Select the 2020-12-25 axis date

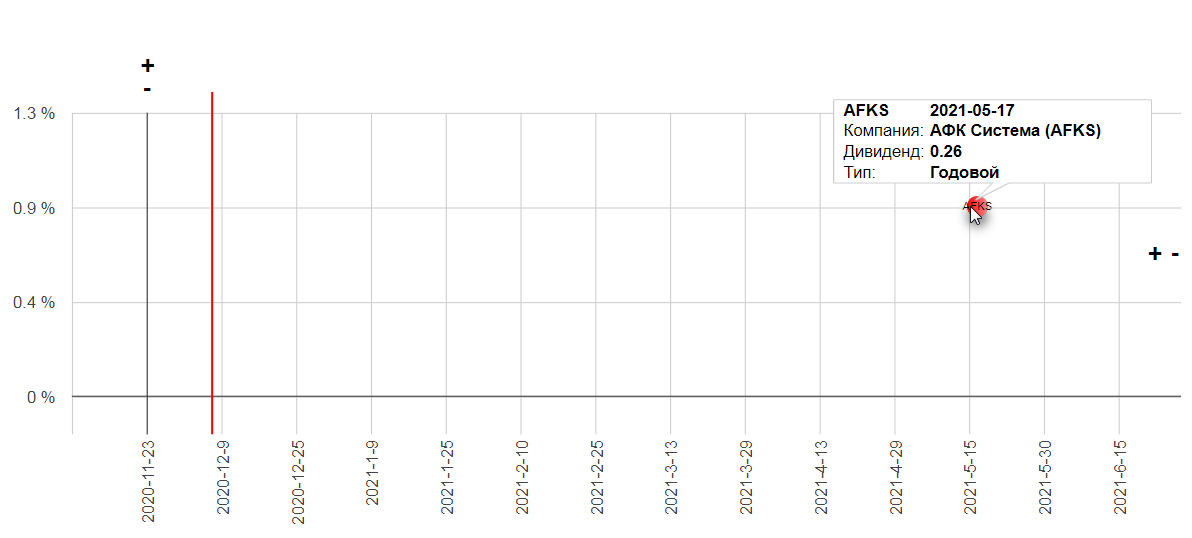[x=297, y=481]
